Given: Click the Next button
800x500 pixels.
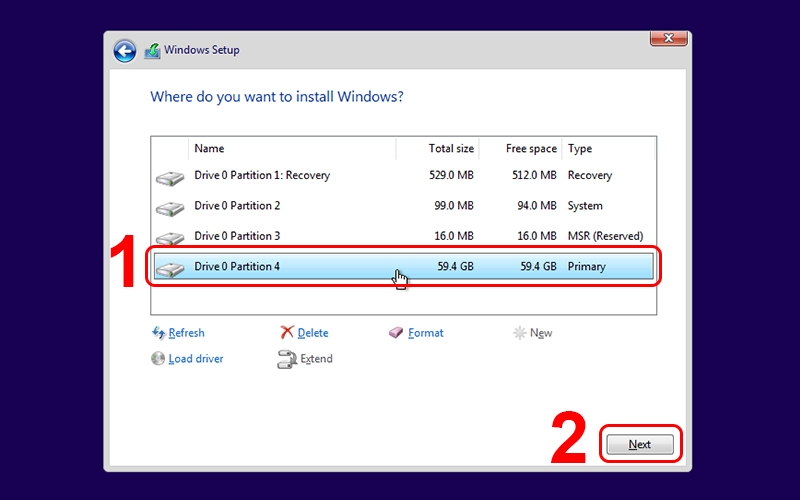Looking at the screenshot, I should point(640,444).
